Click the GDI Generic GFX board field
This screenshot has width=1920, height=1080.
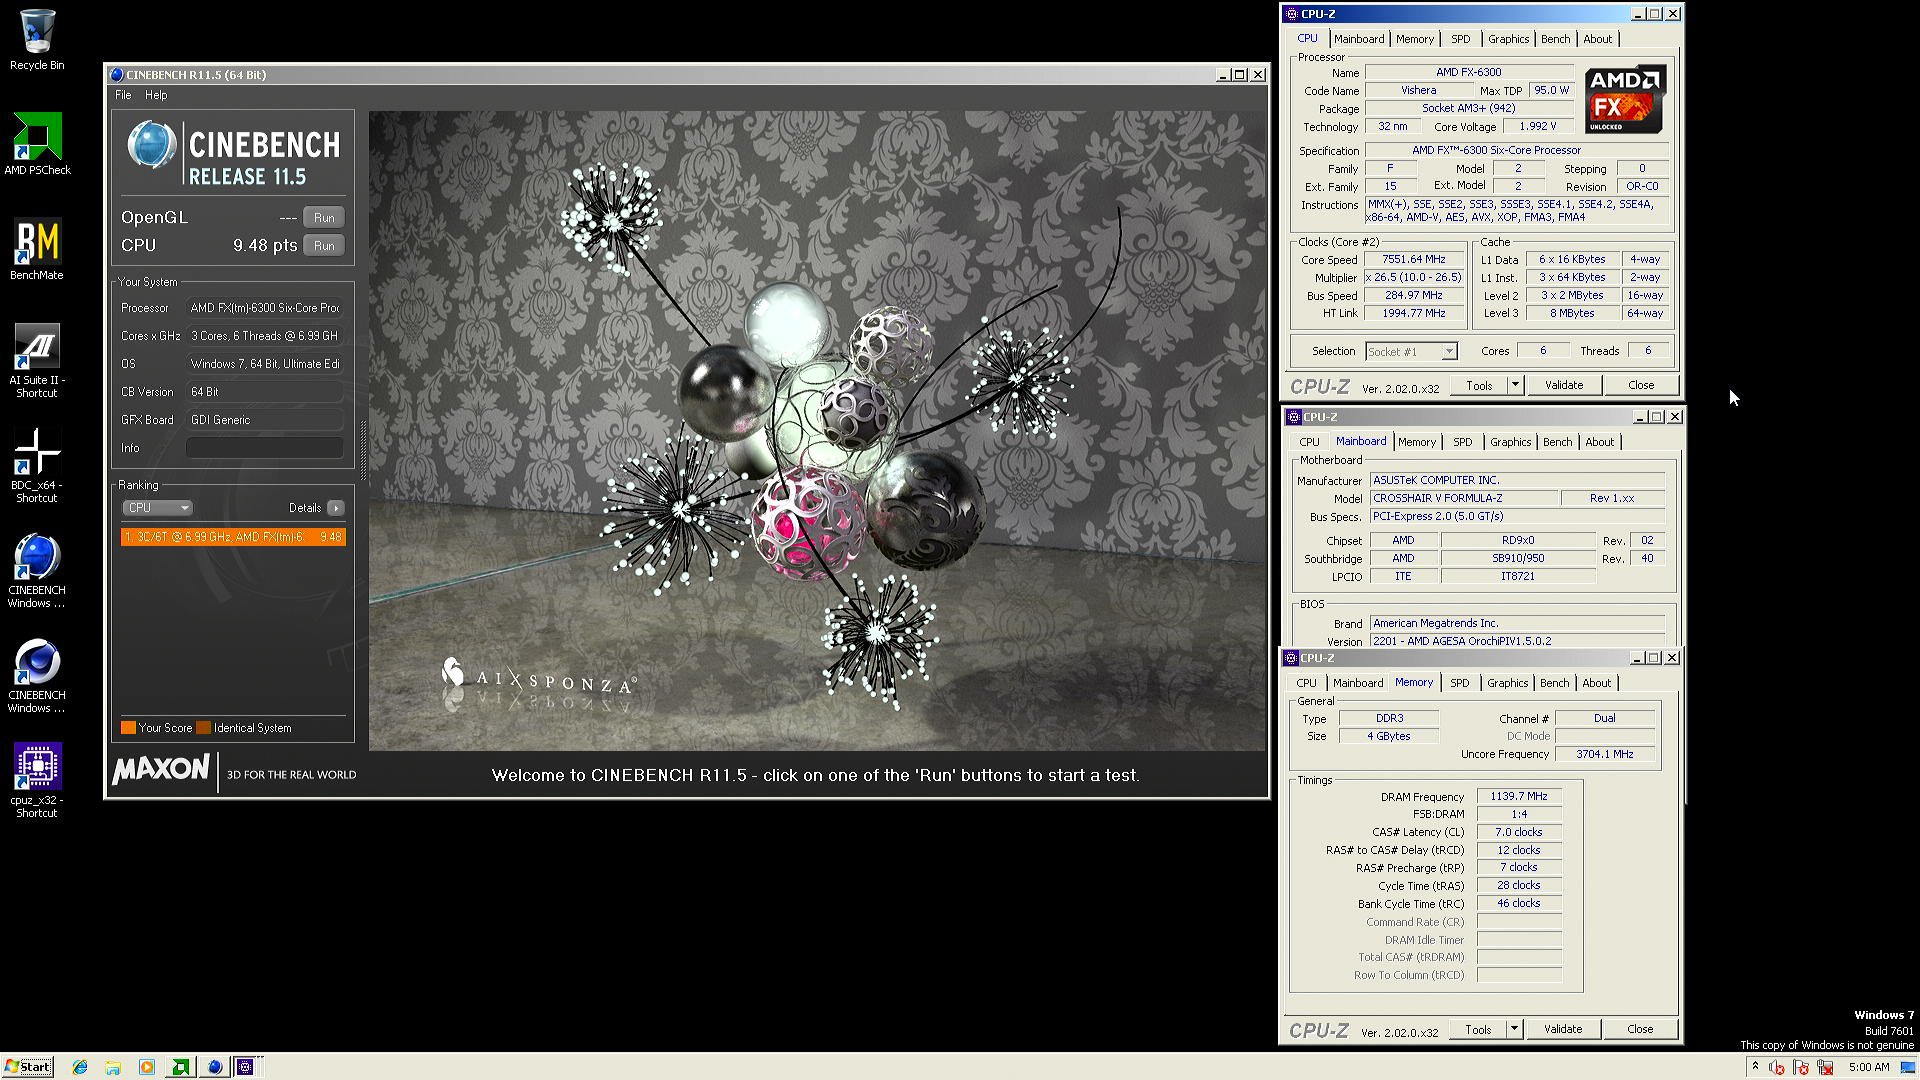click(x=265, y=420)
